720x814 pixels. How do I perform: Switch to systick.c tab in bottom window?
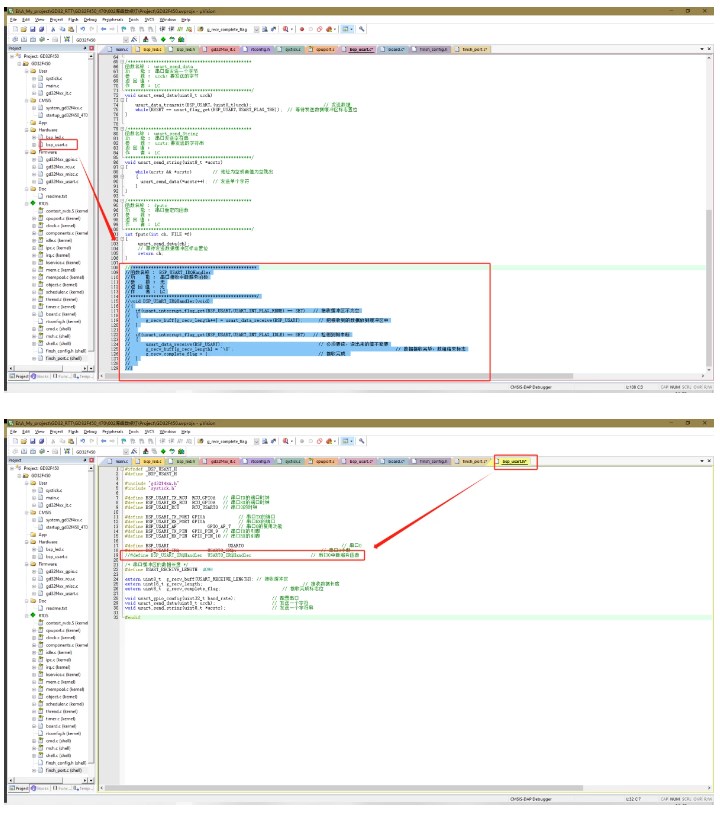tap(291, 461)
